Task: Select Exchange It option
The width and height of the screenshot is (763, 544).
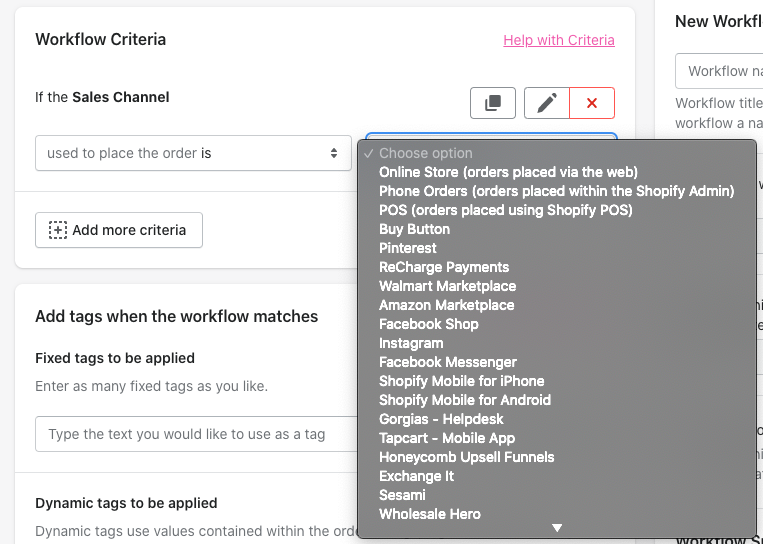Action: pyautogui.click(x=557, y=476)
